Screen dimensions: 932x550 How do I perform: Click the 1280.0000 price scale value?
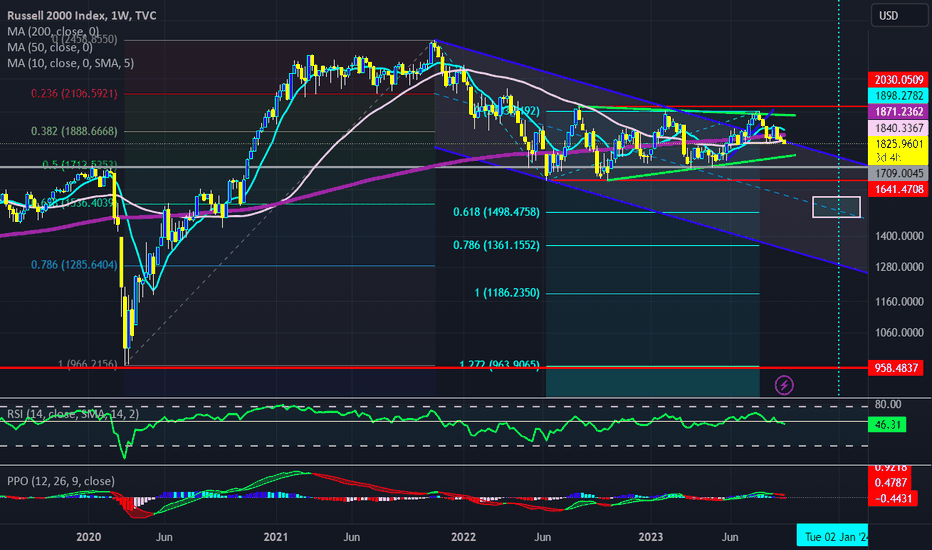click(899, 267)
